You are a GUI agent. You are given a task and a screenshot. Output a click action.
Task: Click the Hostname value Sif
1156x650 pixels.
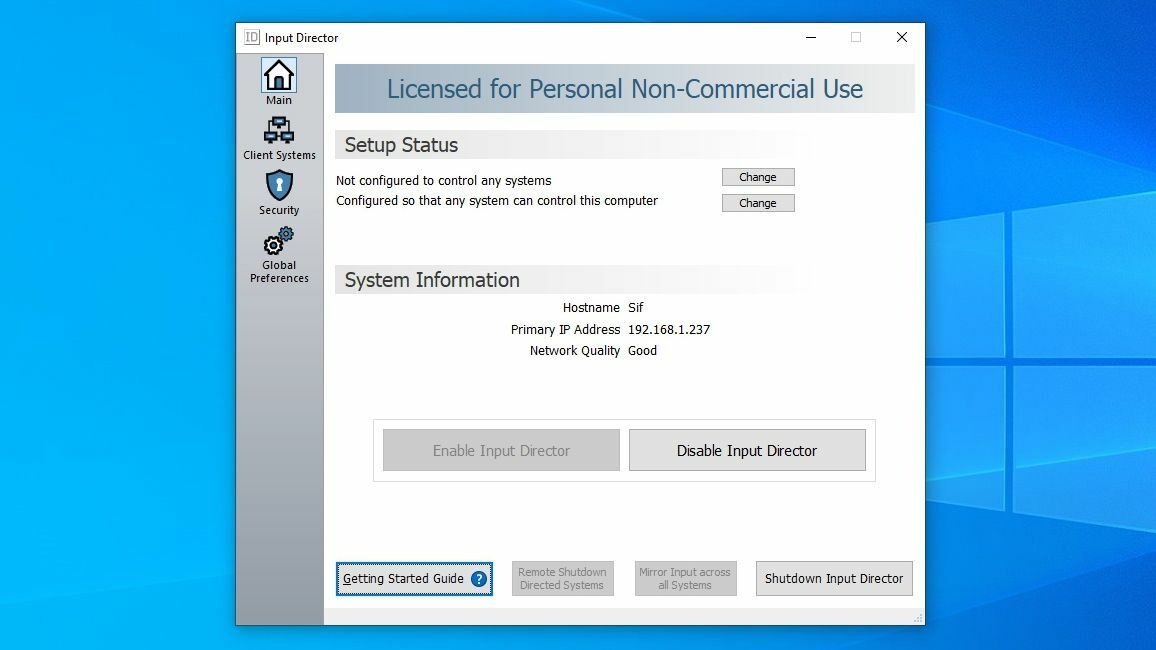pyautogui.click(x=636, y=308)
